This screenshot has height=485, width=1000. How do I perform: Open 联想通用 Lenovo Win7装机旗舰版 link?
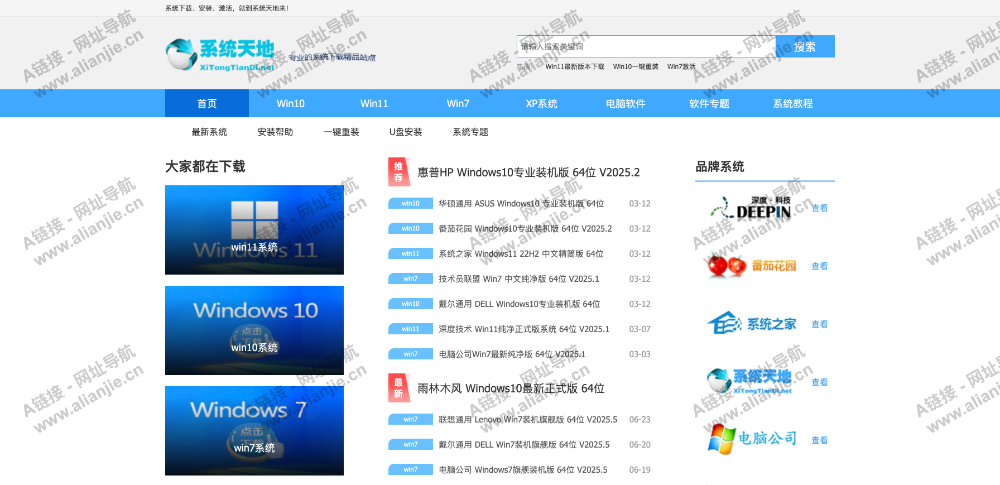[528, 419]
